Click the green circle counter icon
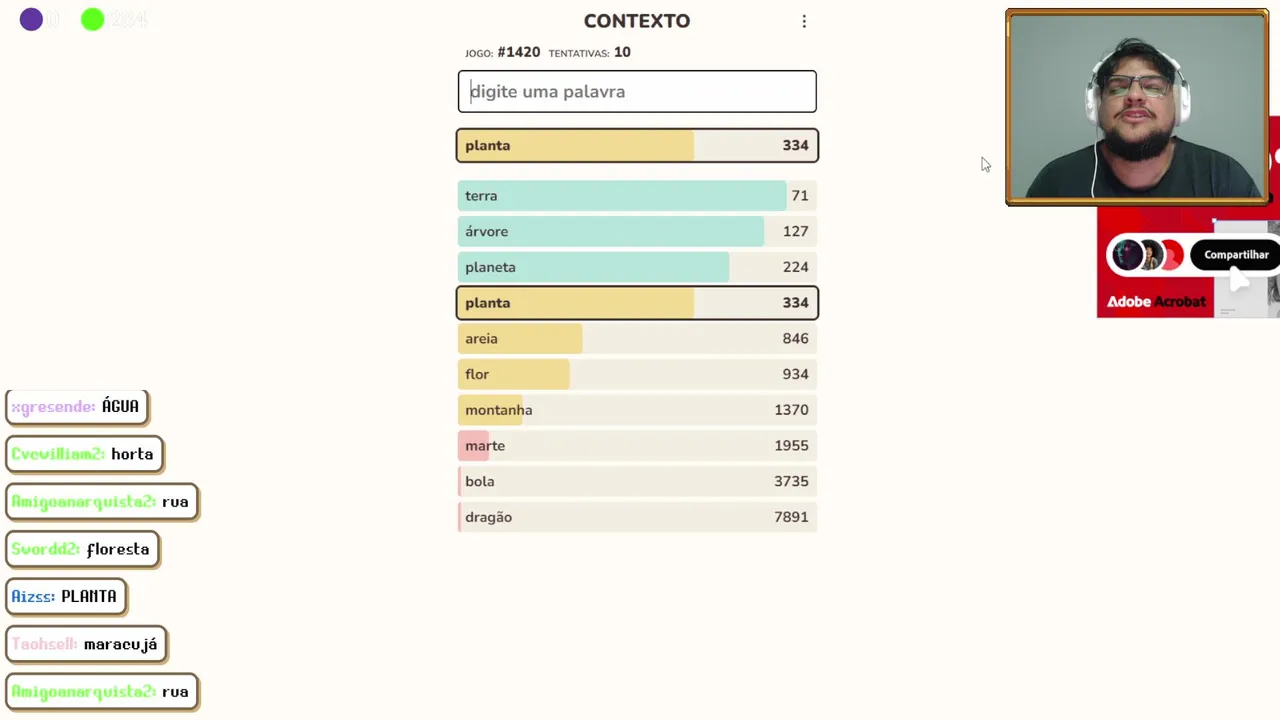The width and height of the screenshot is (1280, 720). coord(92,19)
